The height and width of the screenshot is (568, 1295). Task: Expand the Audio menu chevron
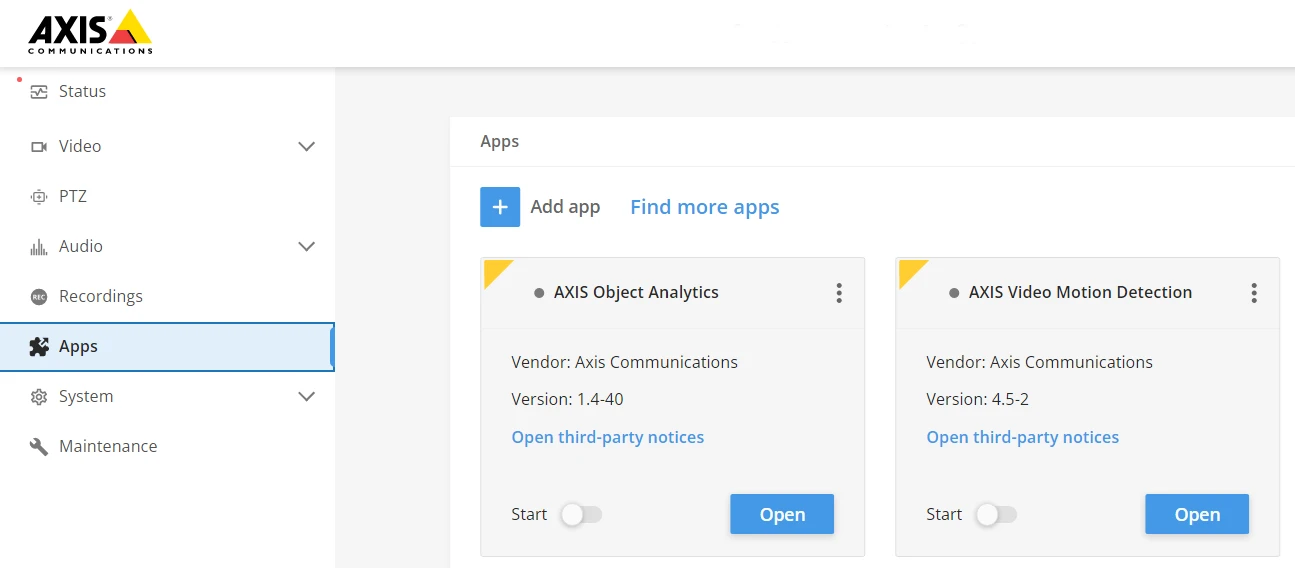[307, 246]
